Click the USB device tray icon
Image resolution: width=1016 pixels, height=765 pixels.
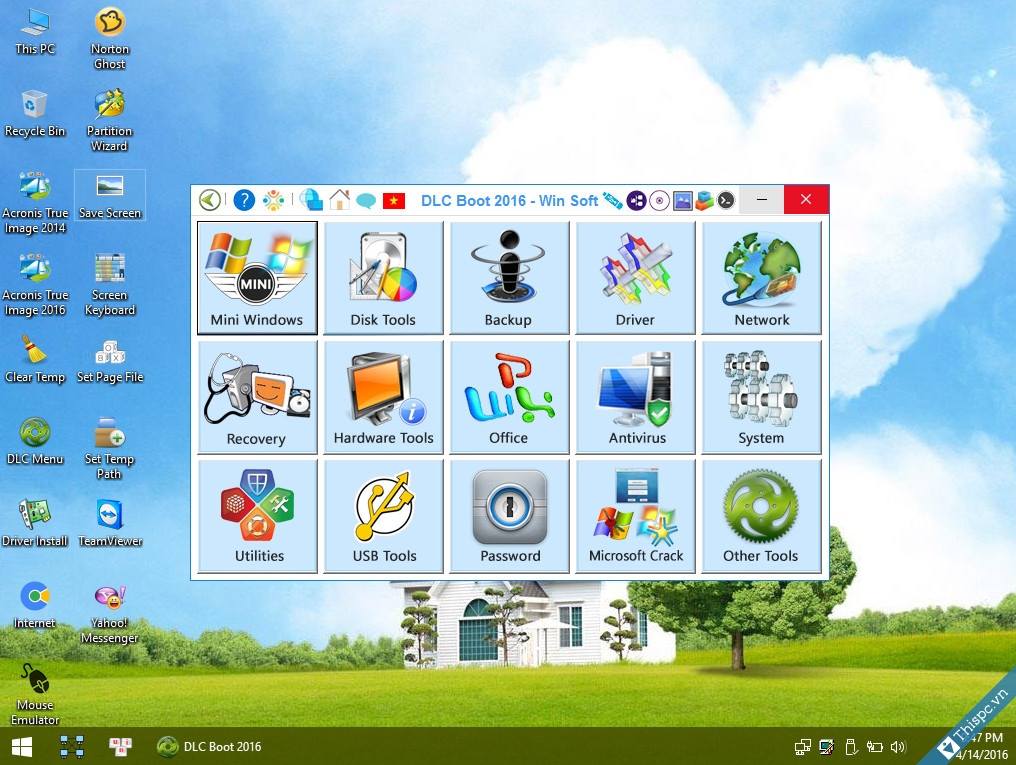pyautogui.click(x=851, y=748)
